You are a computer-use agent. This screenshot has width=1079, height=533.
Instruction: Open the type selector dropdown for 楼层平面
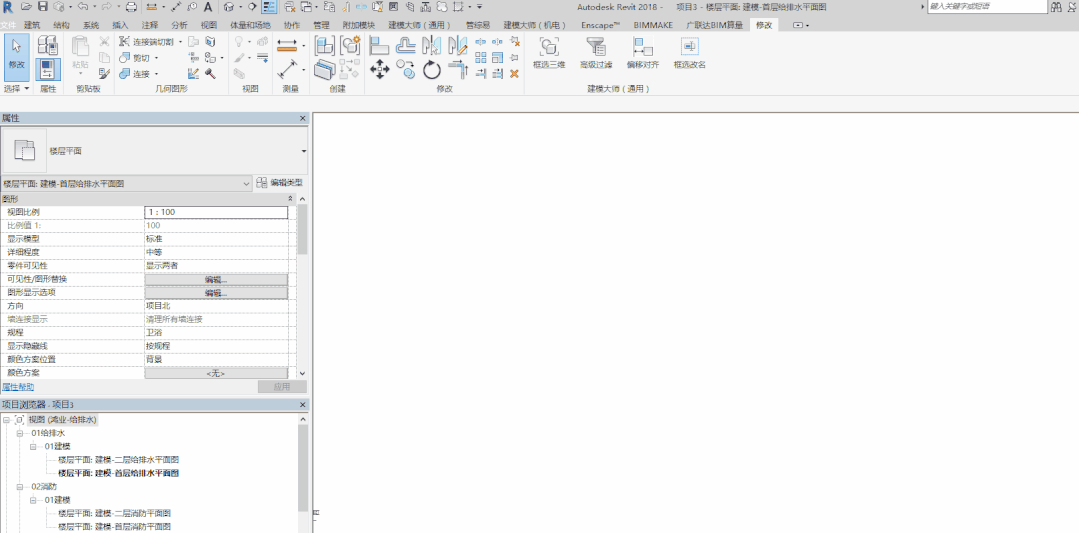(303, 151)
